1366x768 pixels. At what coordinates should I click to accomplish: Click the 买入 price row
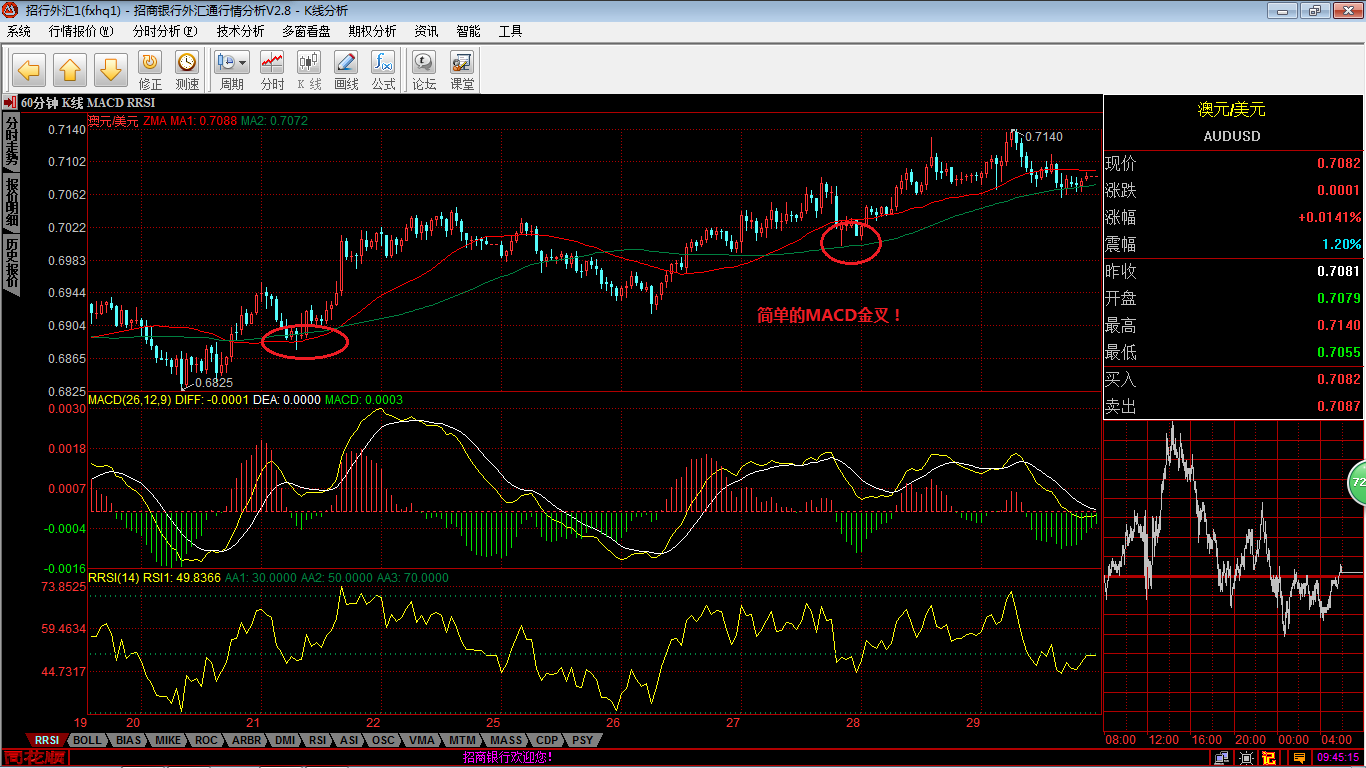1233,379
